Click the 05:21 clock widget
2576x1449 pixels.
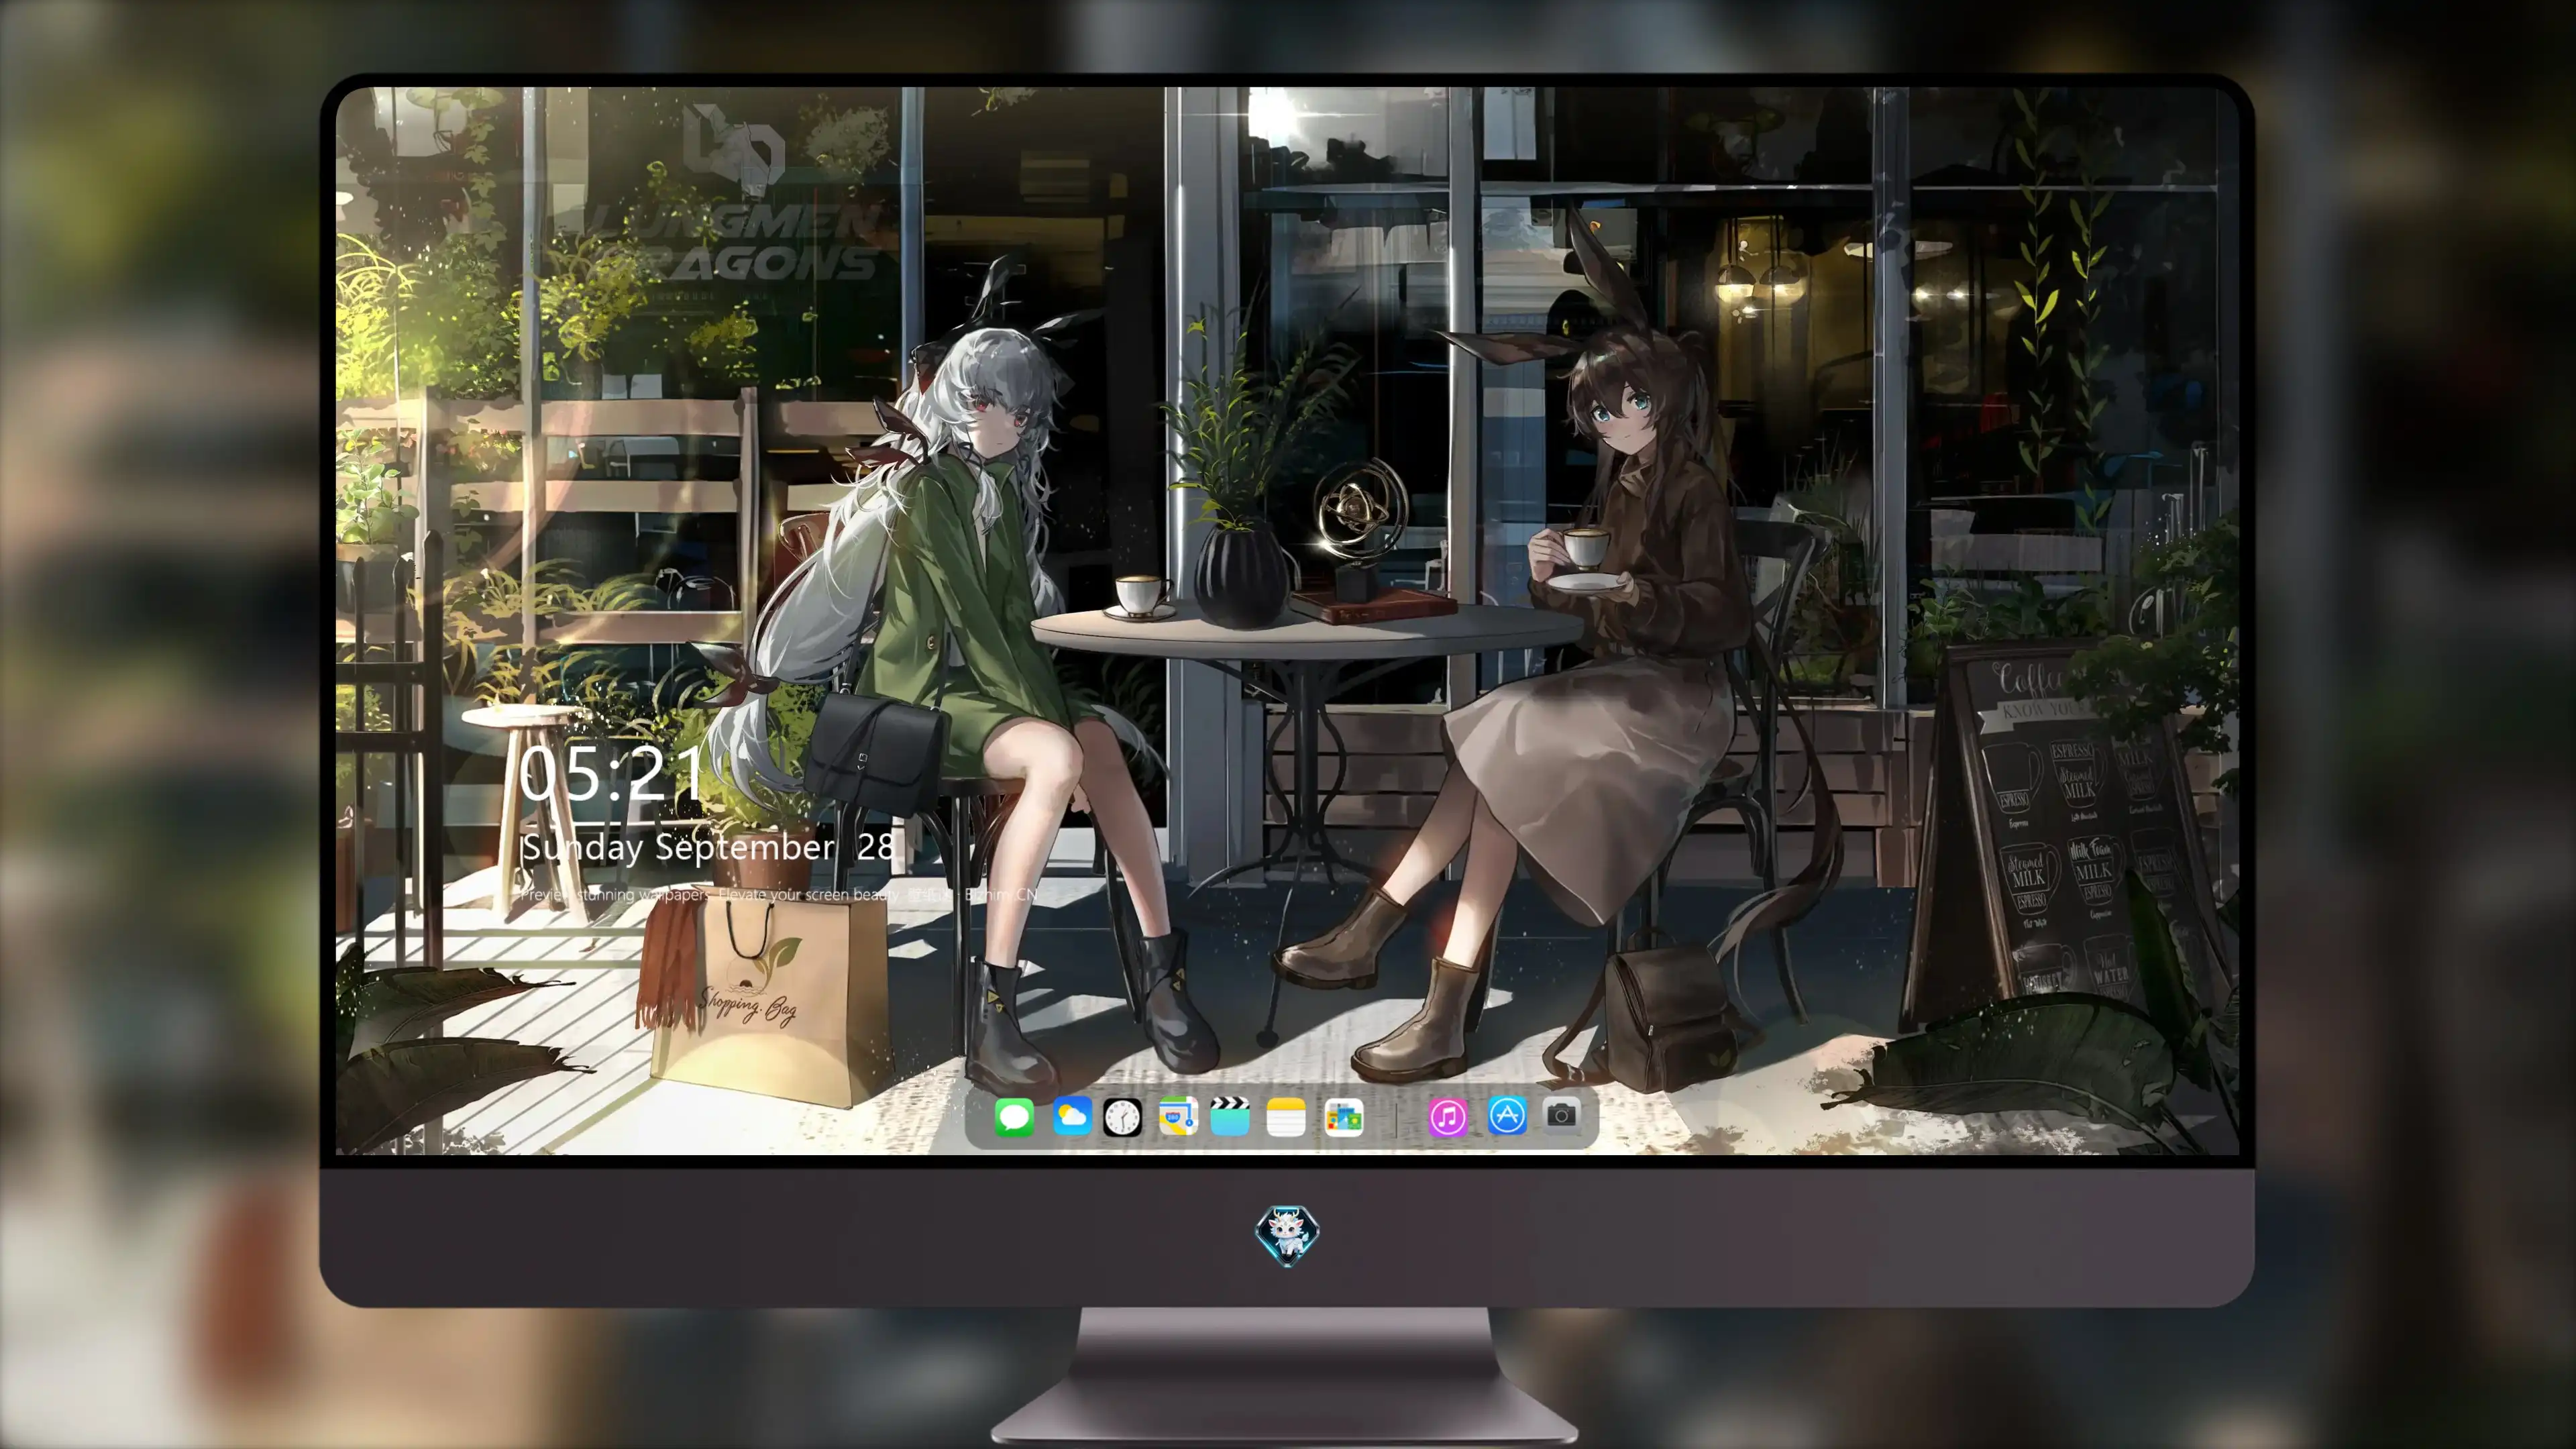click(612, 773)
